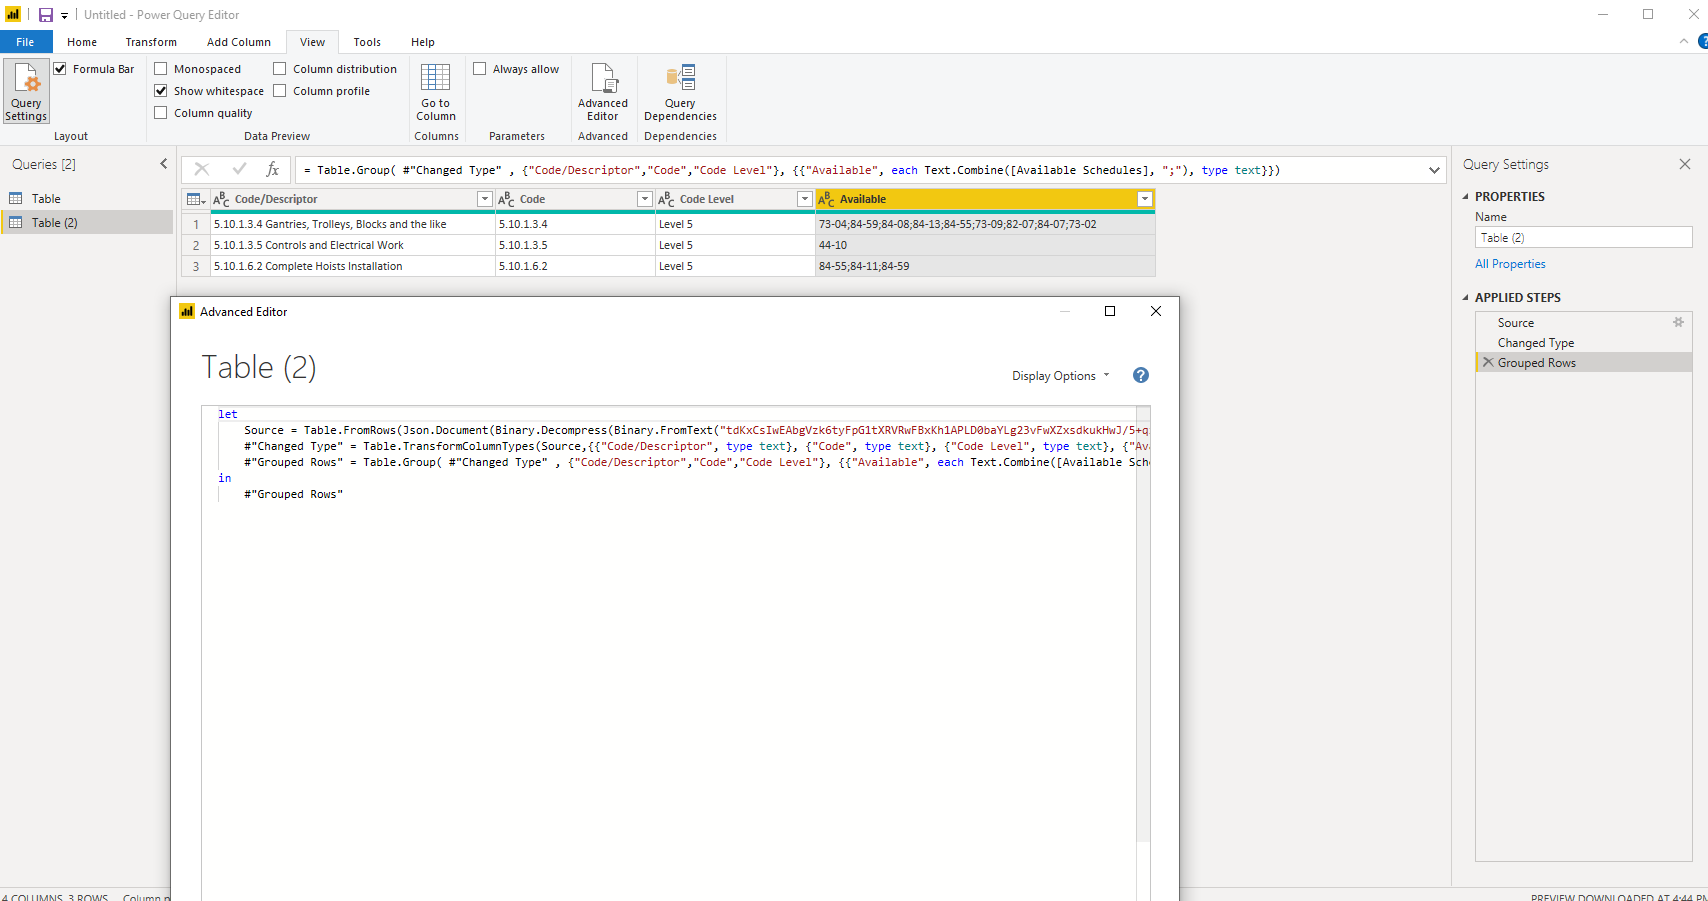The image size is (1708, 901).
Task: Click help icon in Advanced Editor
Action: 1141,375
